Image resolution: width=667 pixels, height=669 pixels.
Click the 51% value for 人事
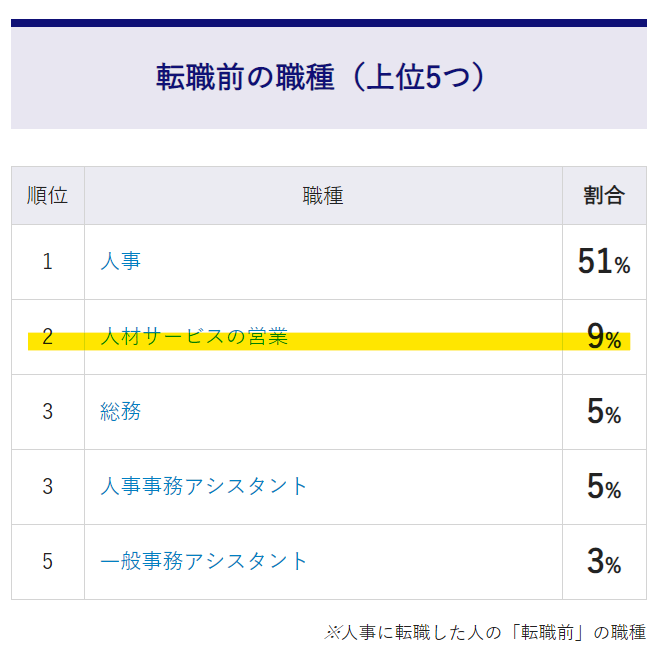click(603, 262)
